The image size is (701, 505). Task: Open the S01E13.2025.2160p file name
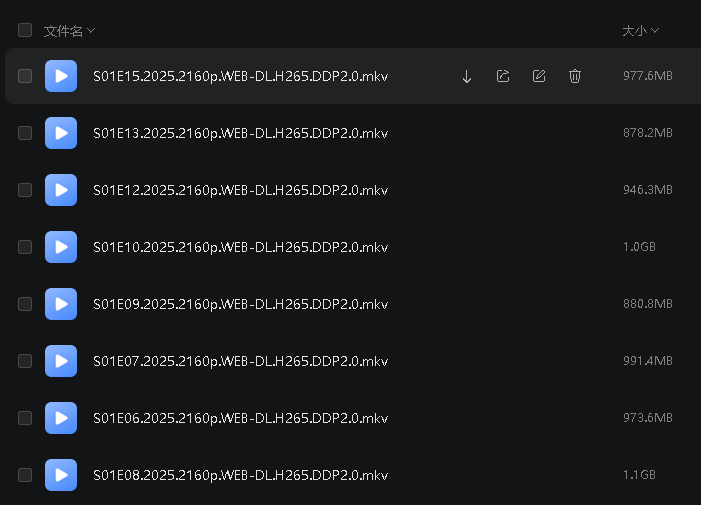(241, 133)
